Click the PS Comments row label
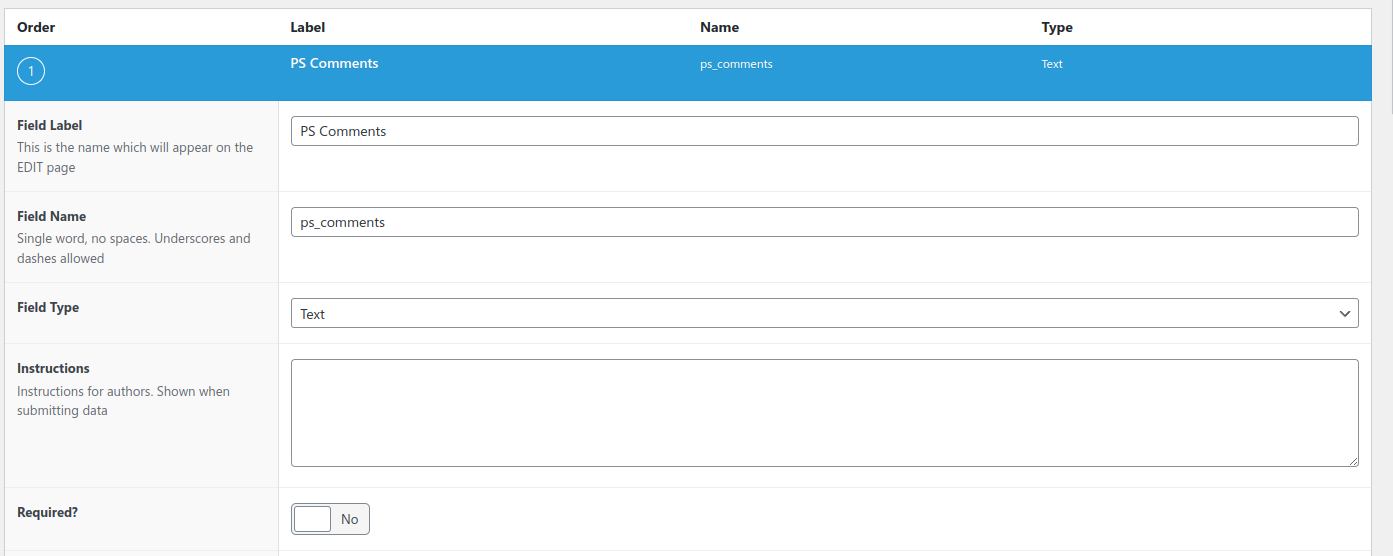Viewport: 1393px width, 556px height. point(334,63)
